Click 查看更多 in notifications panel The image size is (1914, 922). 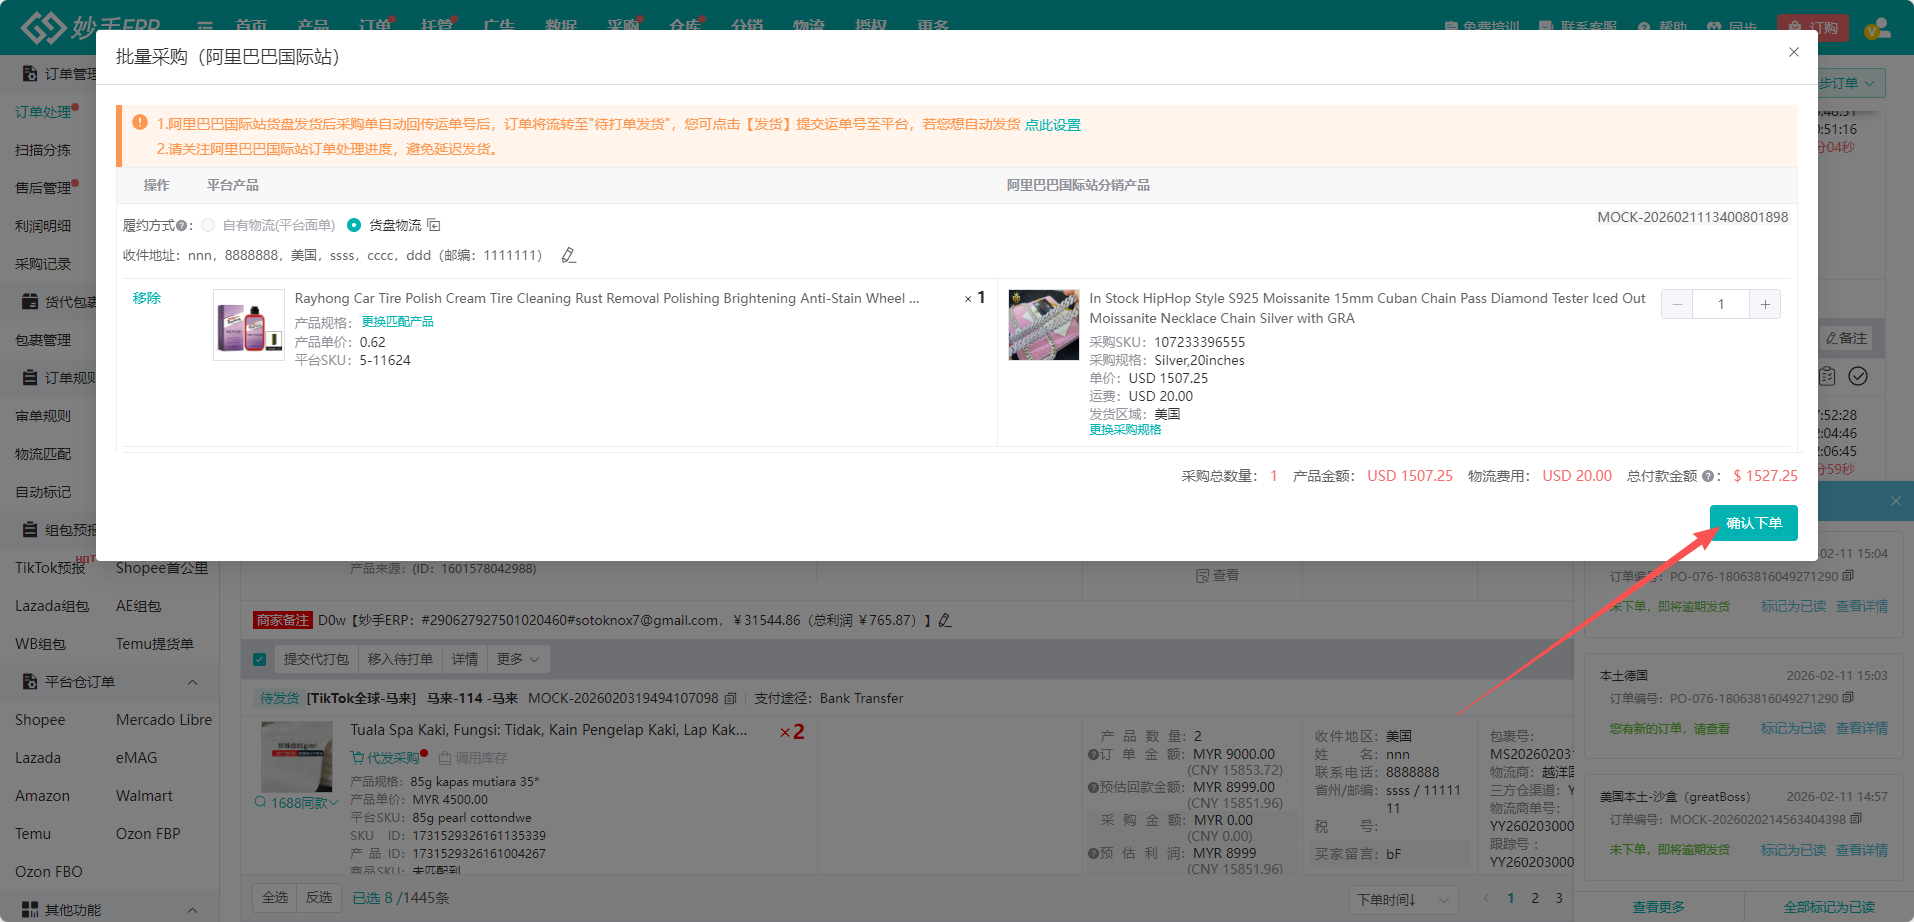coord(1659,907)
